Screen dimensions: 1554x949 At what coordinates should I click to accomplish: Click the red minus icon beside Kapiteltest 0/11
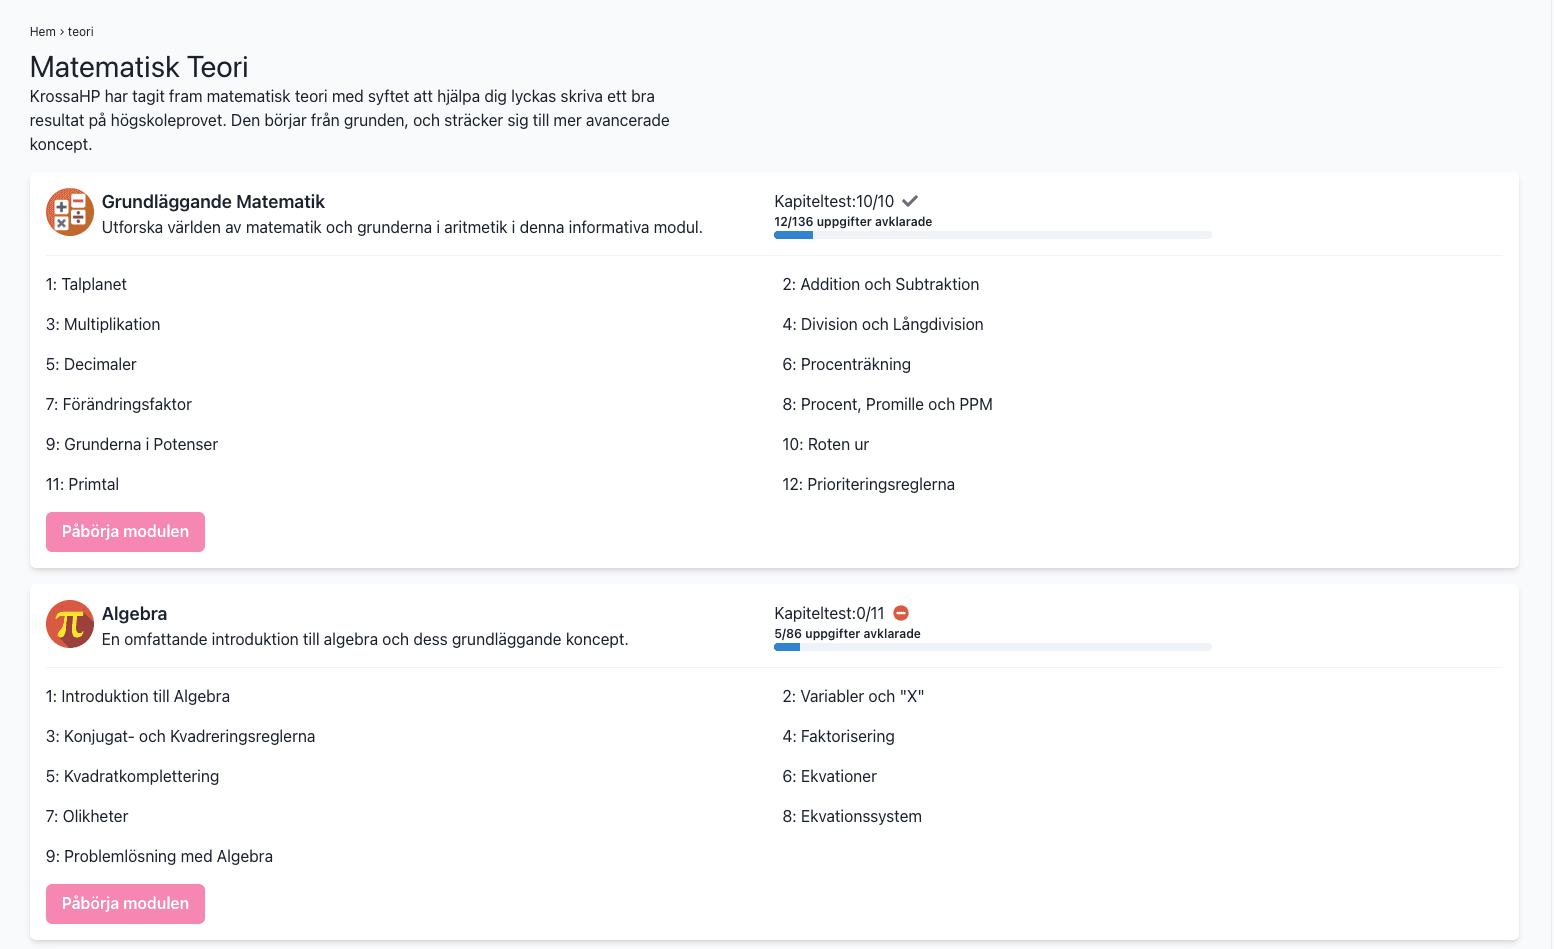(x=901, y=613)
